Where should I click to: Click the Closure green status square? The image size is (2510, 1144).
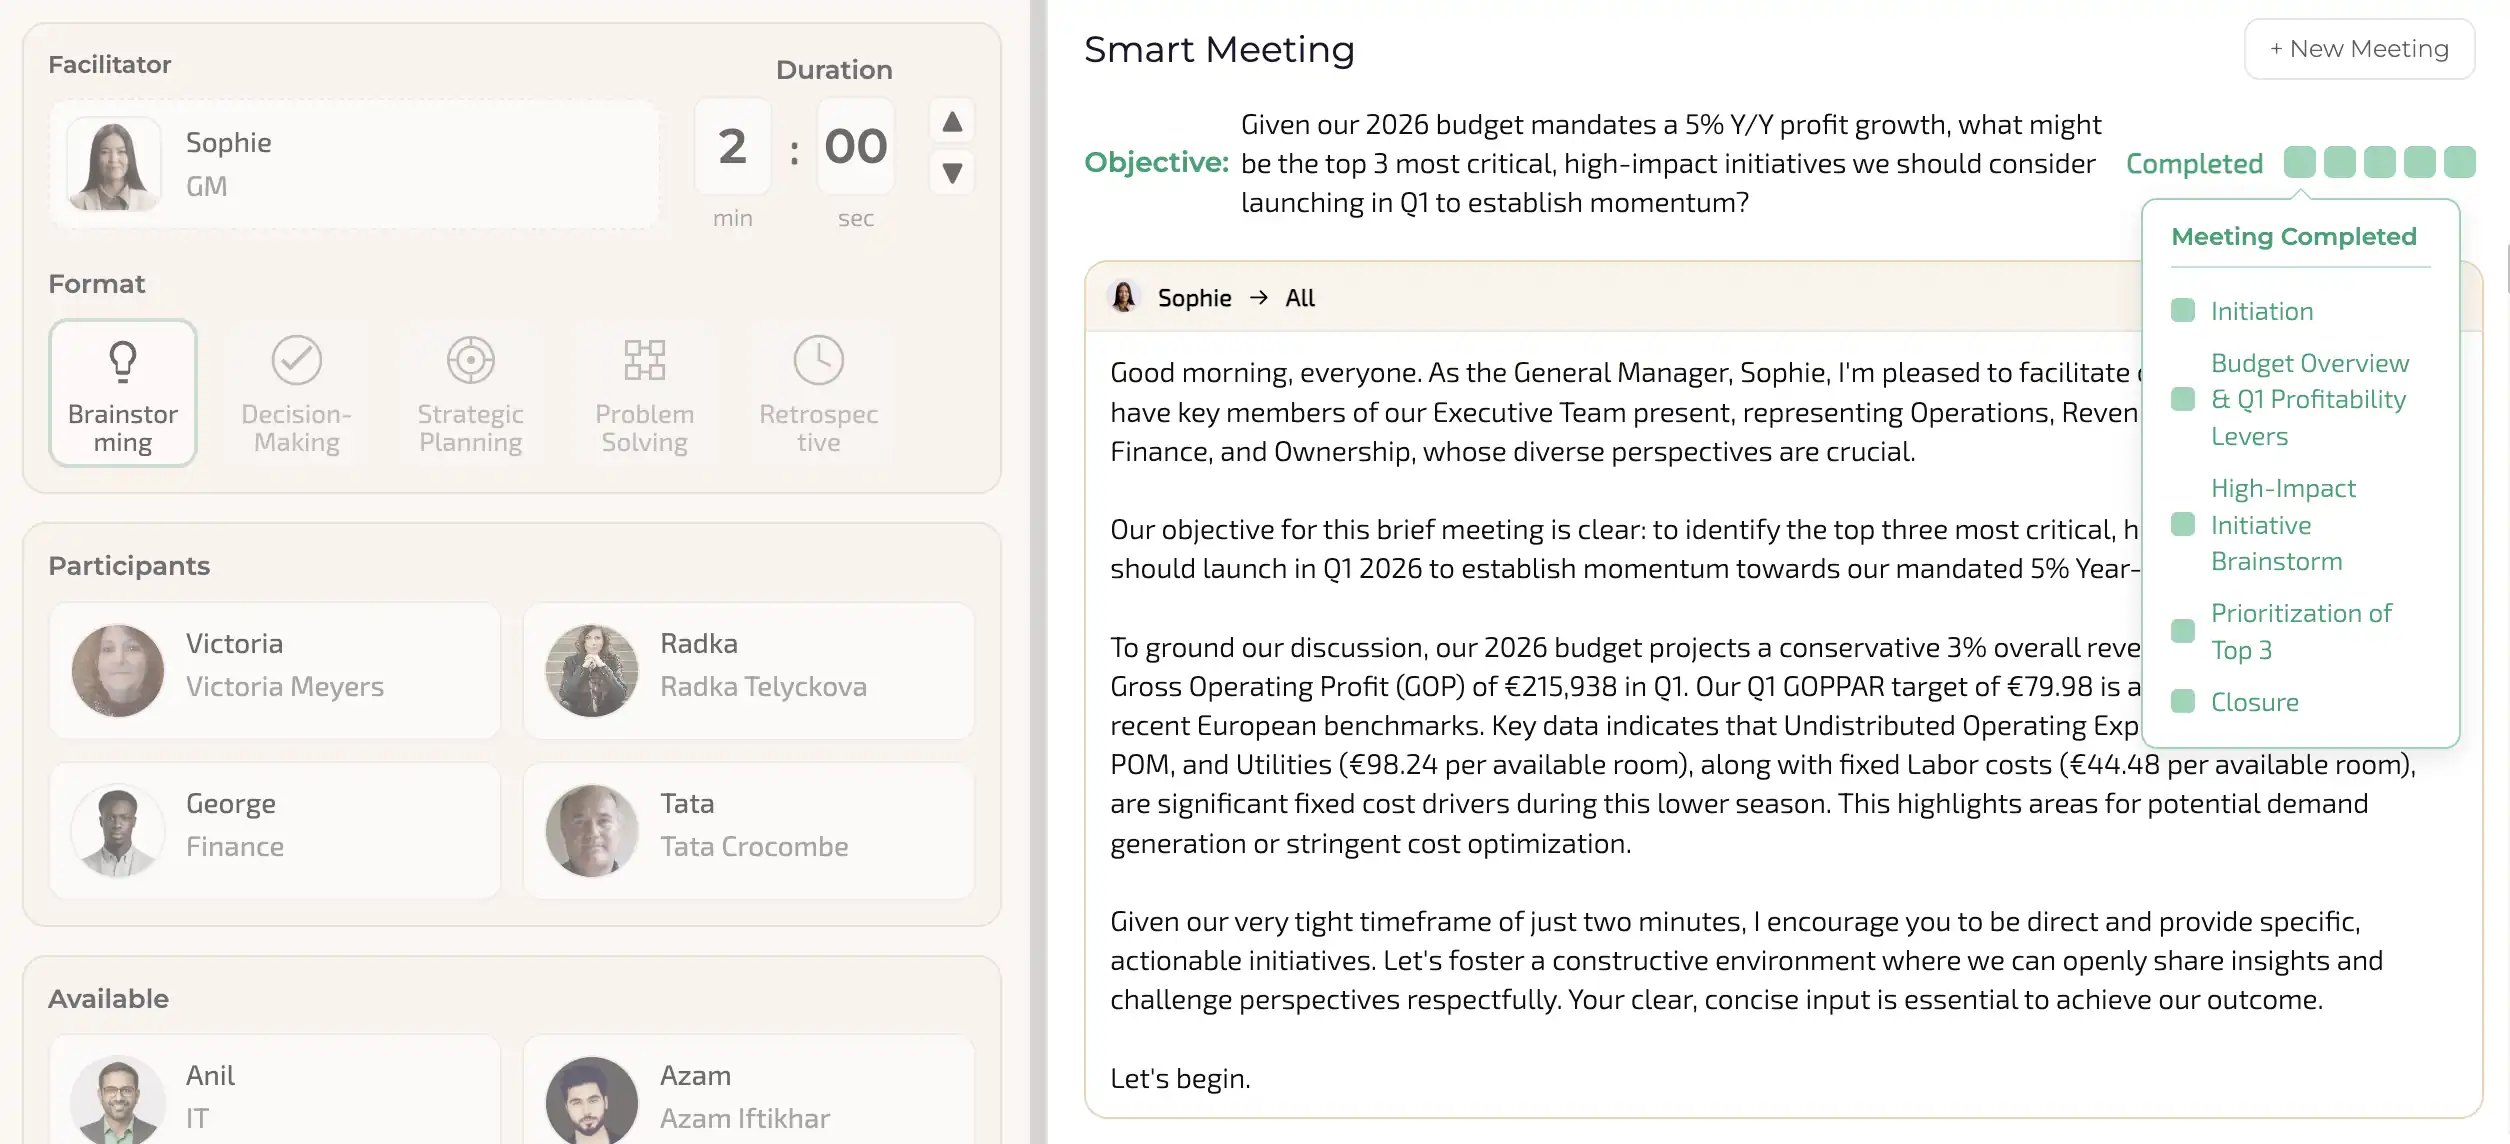click(2183, 701)
